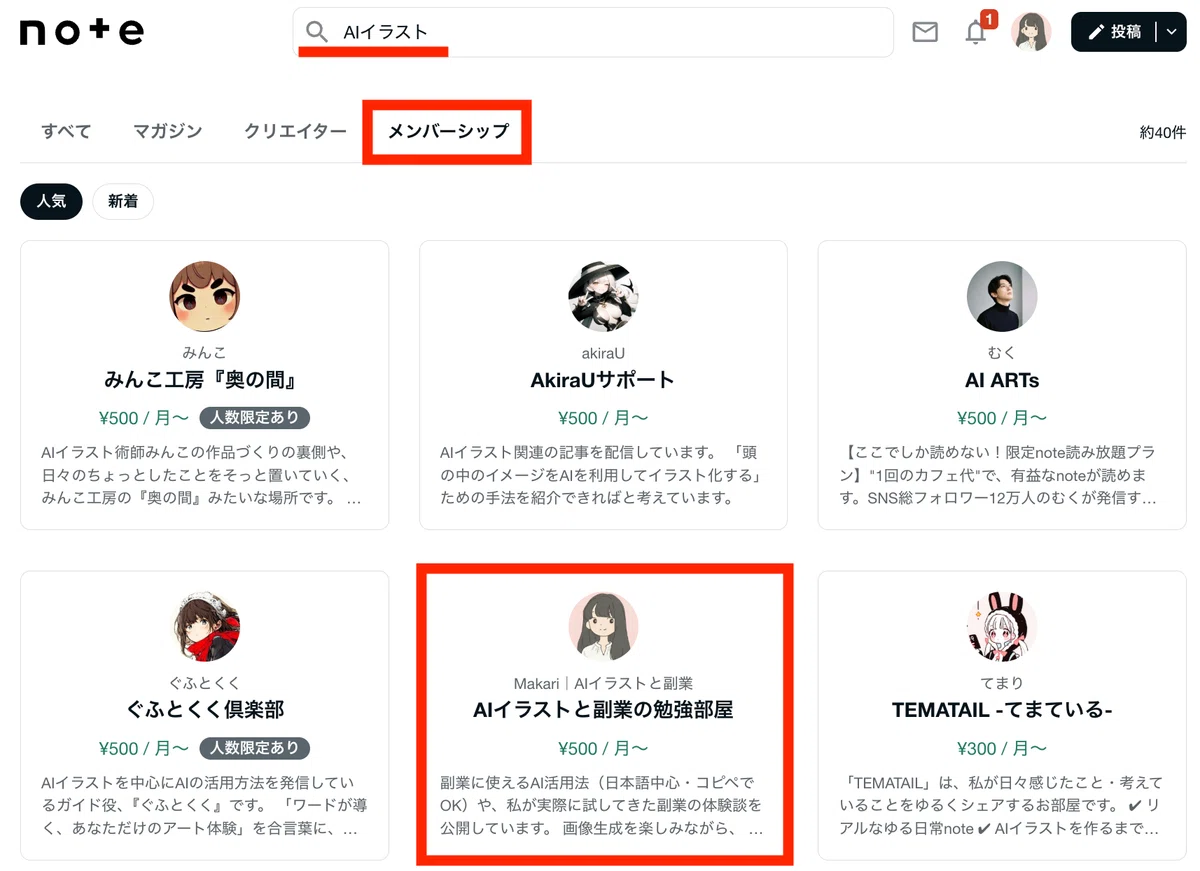Select the 新着 sort filter
The width and height of the screenshot is (1200, 871).
coord(123,201)
